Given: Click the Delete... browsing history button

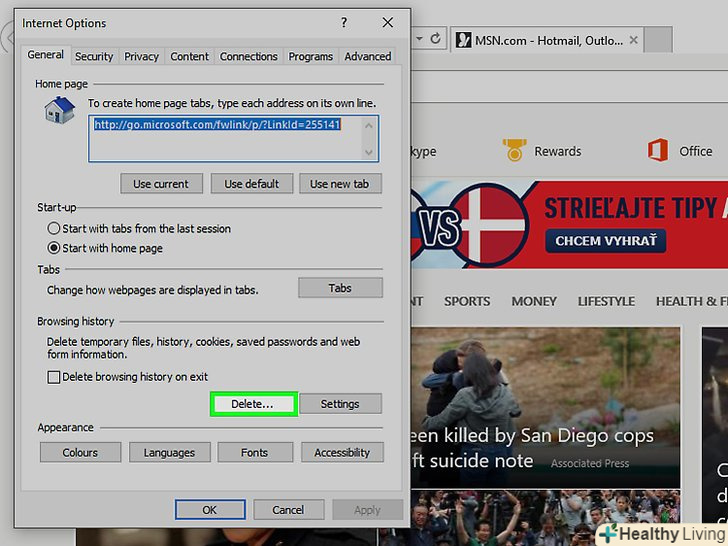Looking at the screenshot, I should (254, 404).
